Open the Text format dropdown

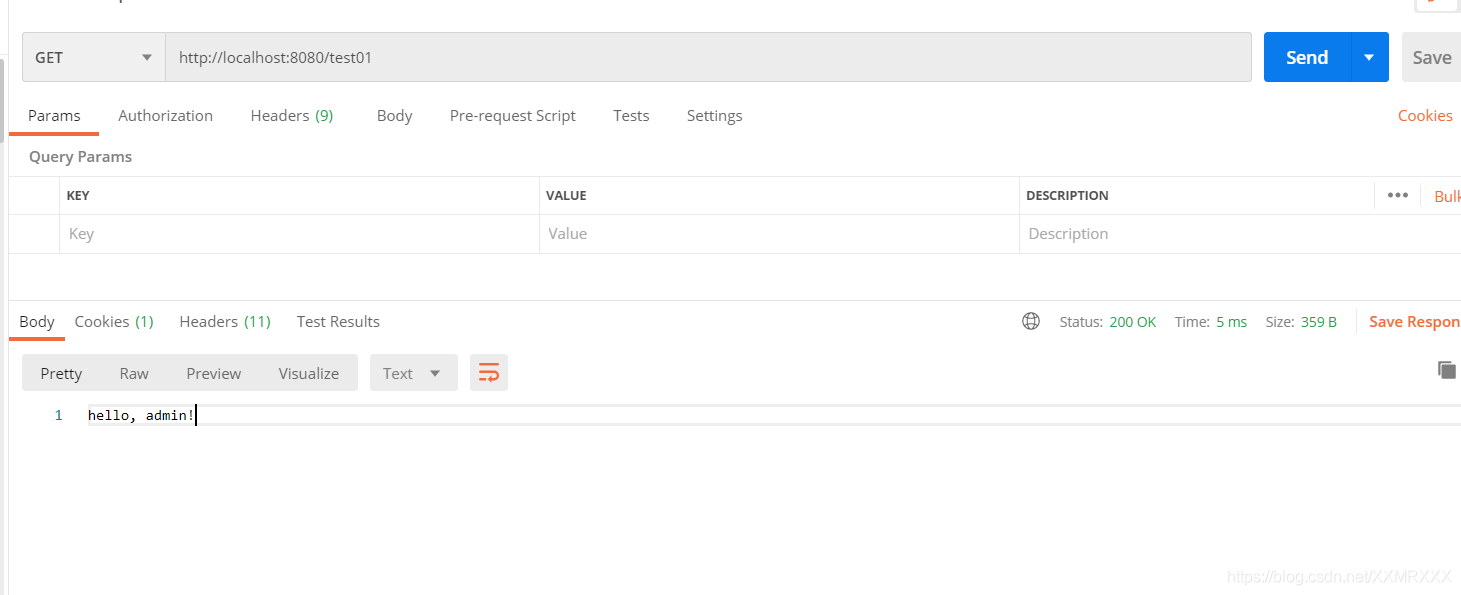click(413, 373)
